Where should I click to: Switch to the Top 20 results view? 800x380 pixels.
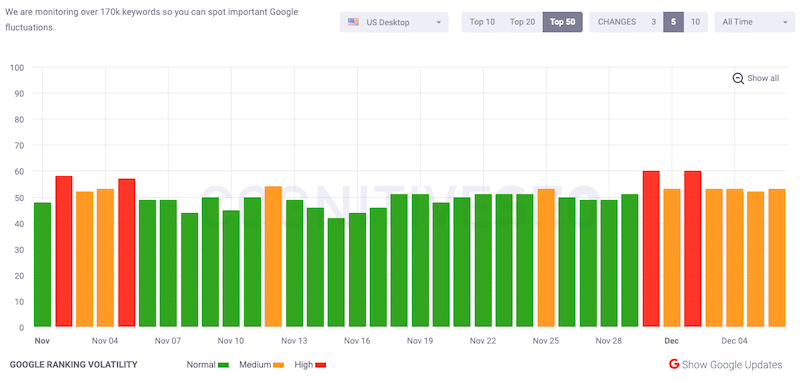[x=522, y=22]
